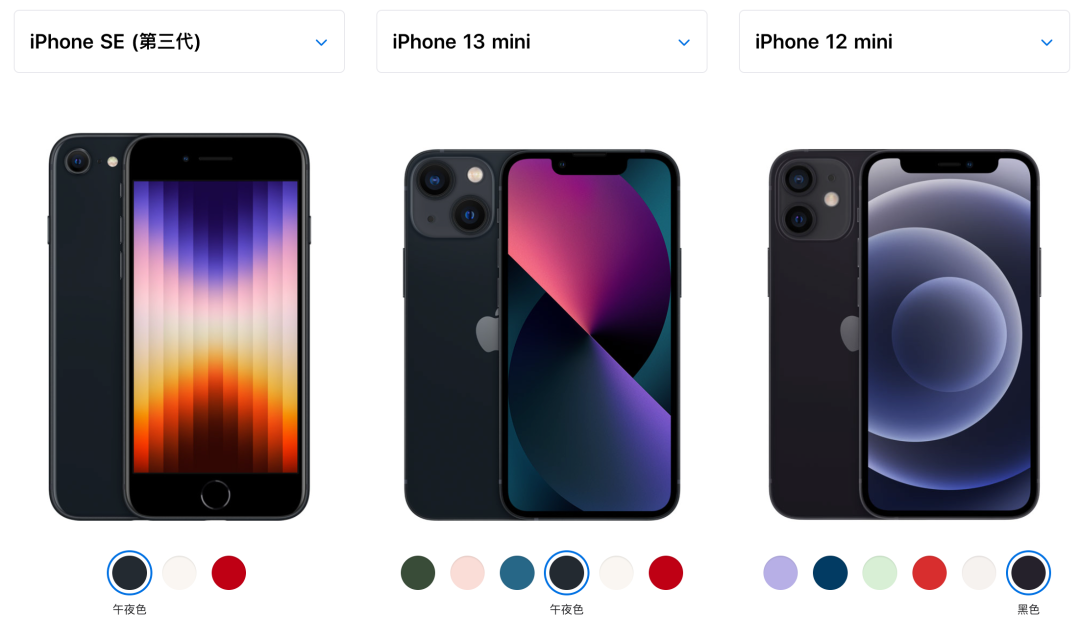This screenshot has width=1080, height=639.
Task: Choose green color for iPhone 13 mini
Action: (x=418, y=572)
